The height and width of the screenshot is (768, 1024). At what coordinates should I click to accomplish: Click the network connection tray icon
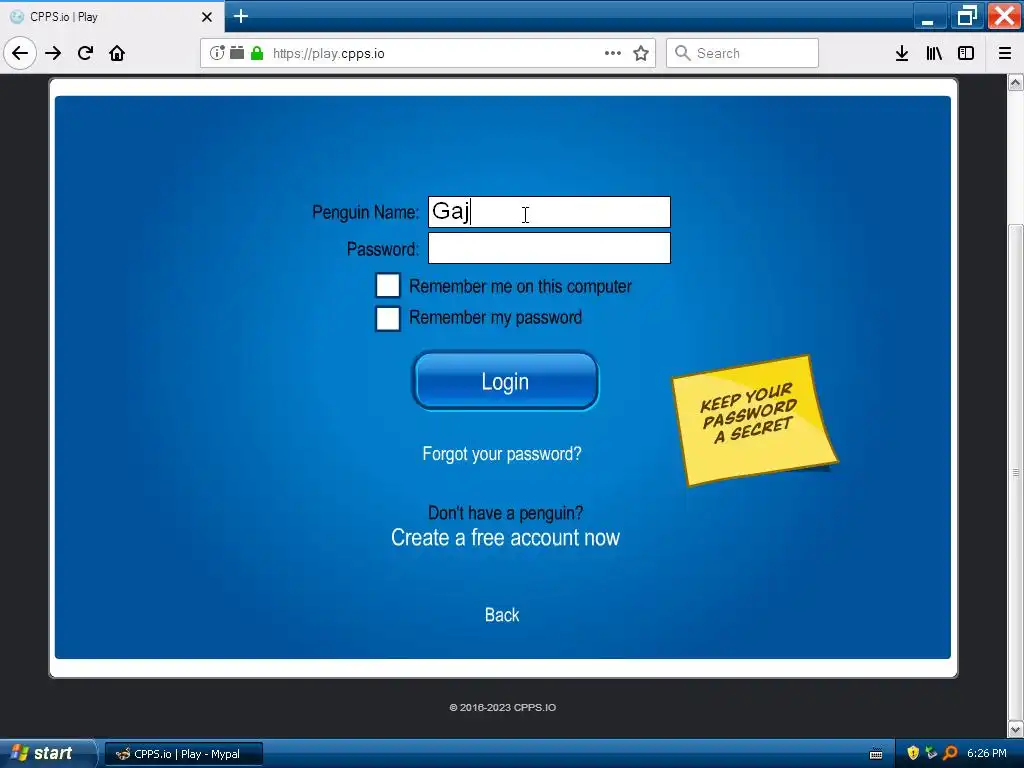[x=932, y=754]
